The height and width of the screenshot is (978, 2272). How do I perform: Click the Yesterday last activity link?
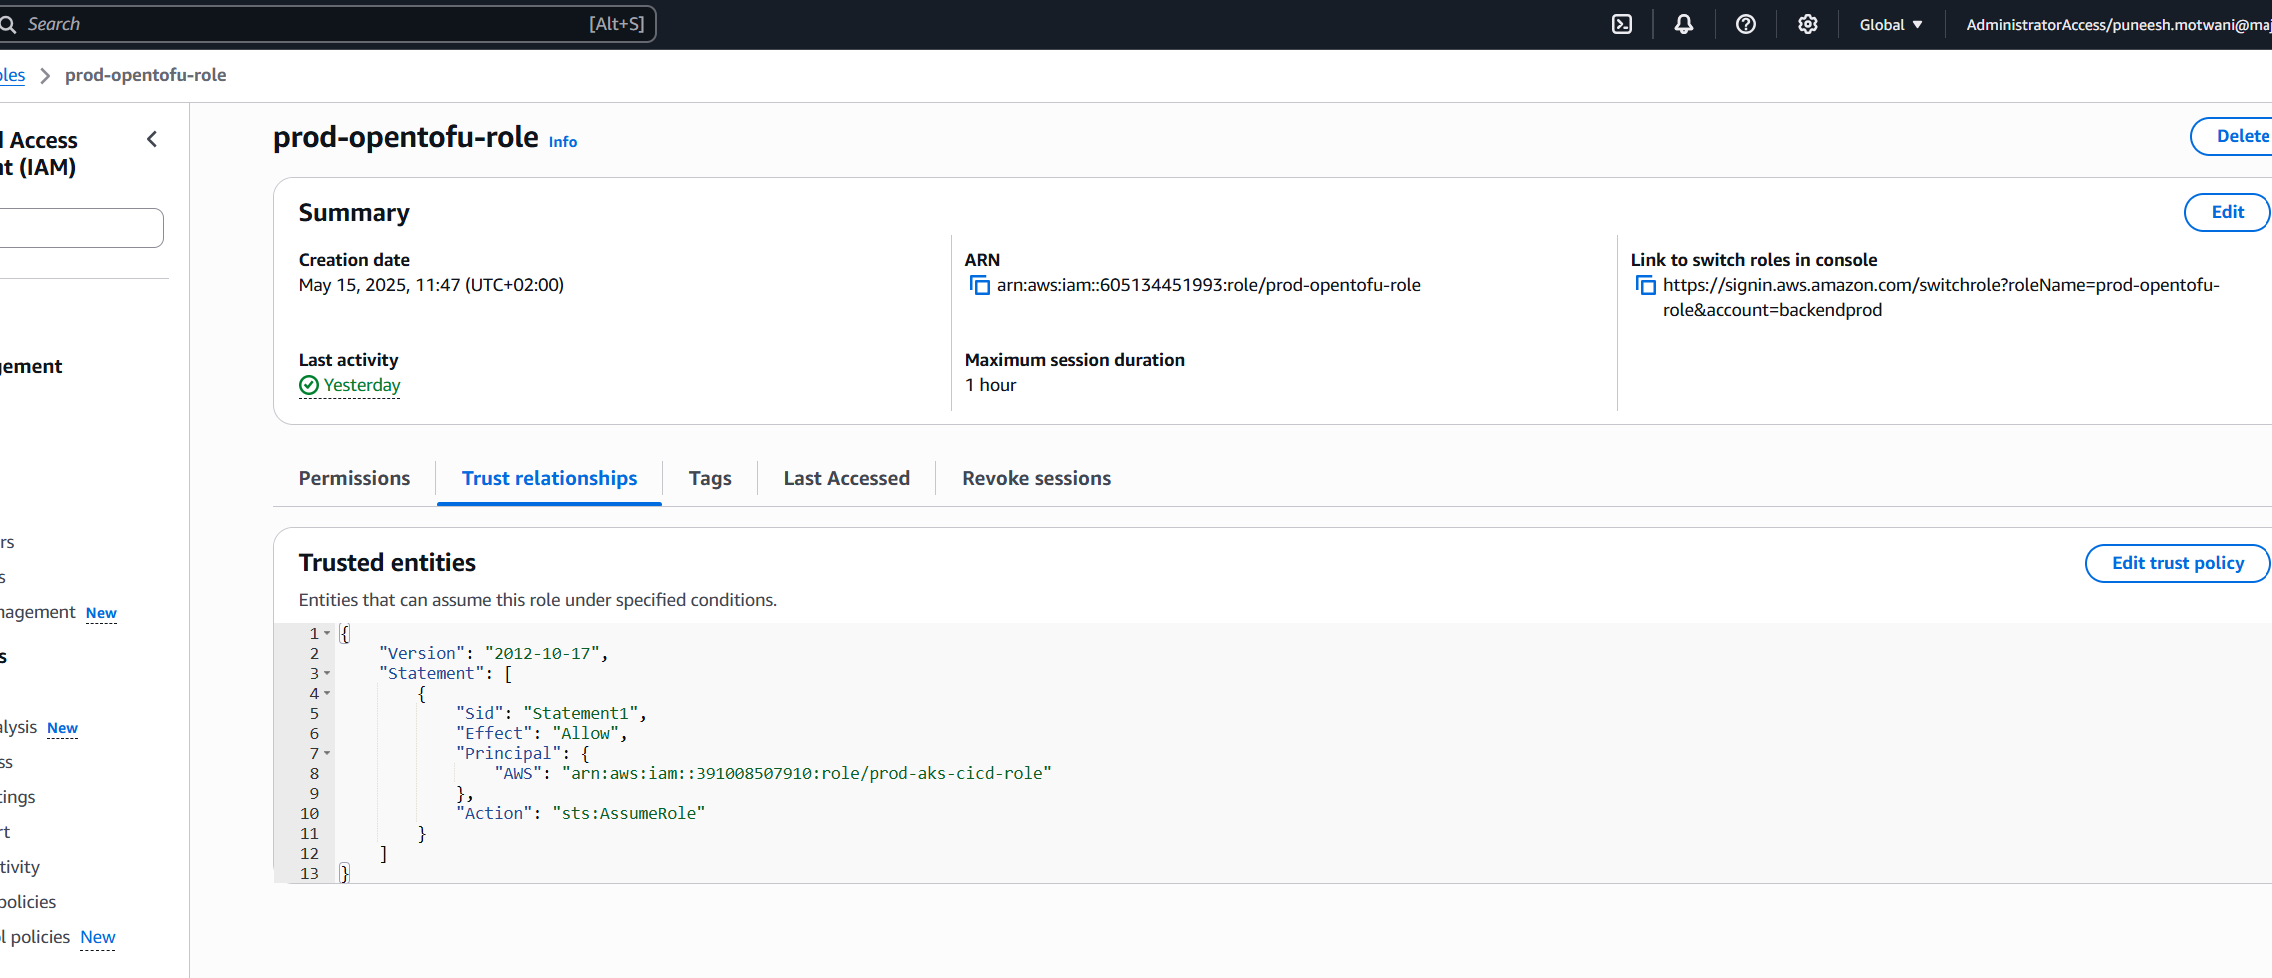361,386
